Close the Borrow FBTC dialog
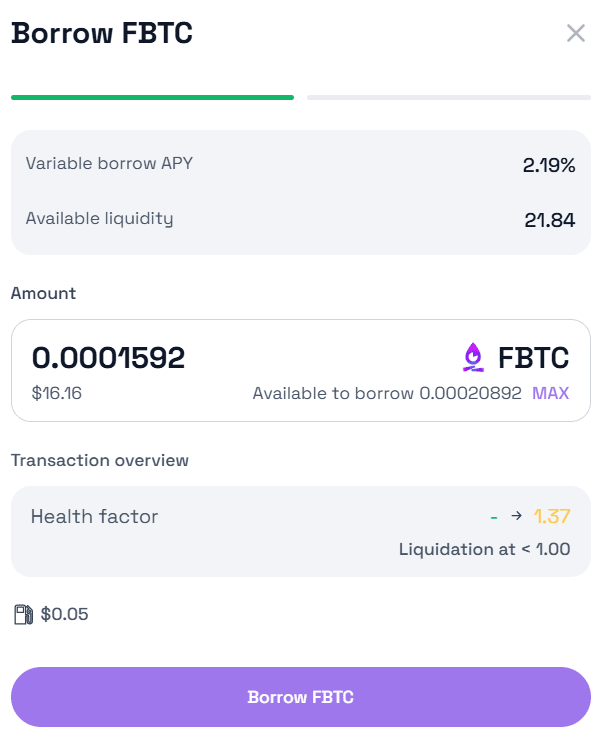Image resolution: width=607 pixels, height=742 pixels. coord(575,33)
